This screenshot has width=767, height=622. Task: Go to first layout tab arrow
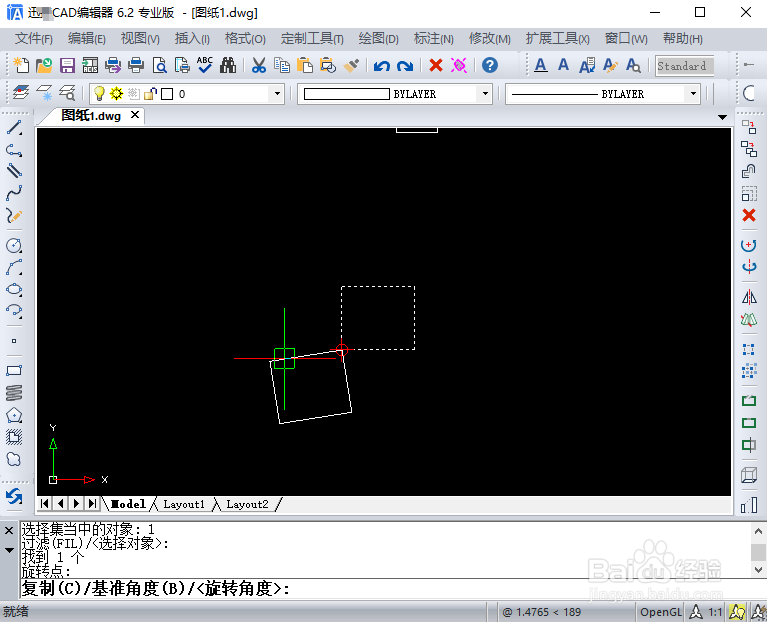[x=45, y=504]
